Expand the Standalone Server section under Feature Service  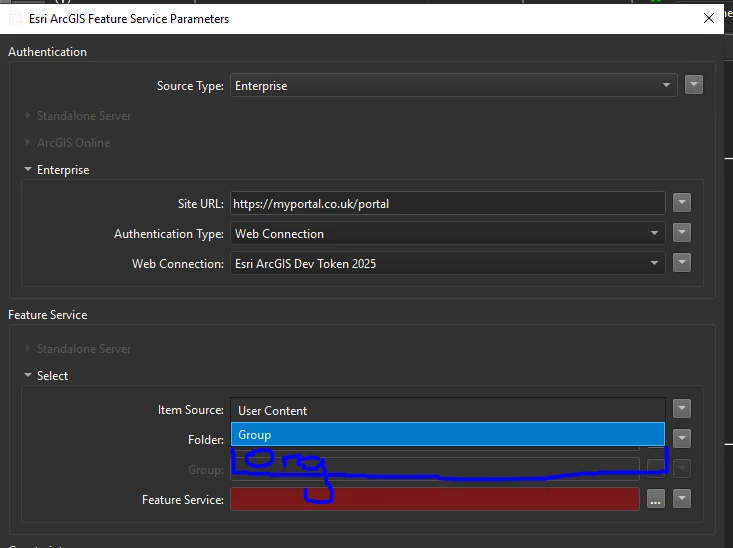(x=28, y=348)
